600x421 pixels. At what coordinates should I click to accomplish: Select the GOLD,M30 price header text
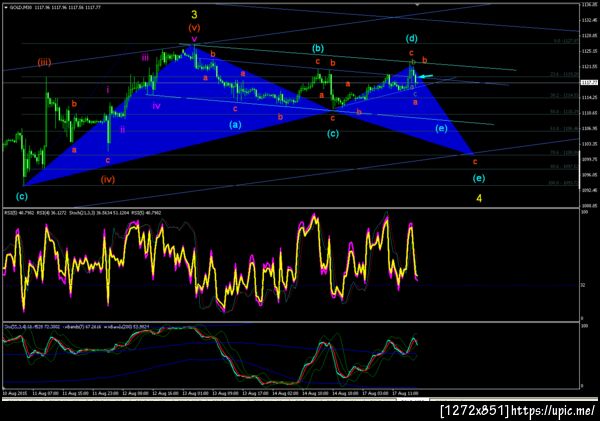[55, 7]
